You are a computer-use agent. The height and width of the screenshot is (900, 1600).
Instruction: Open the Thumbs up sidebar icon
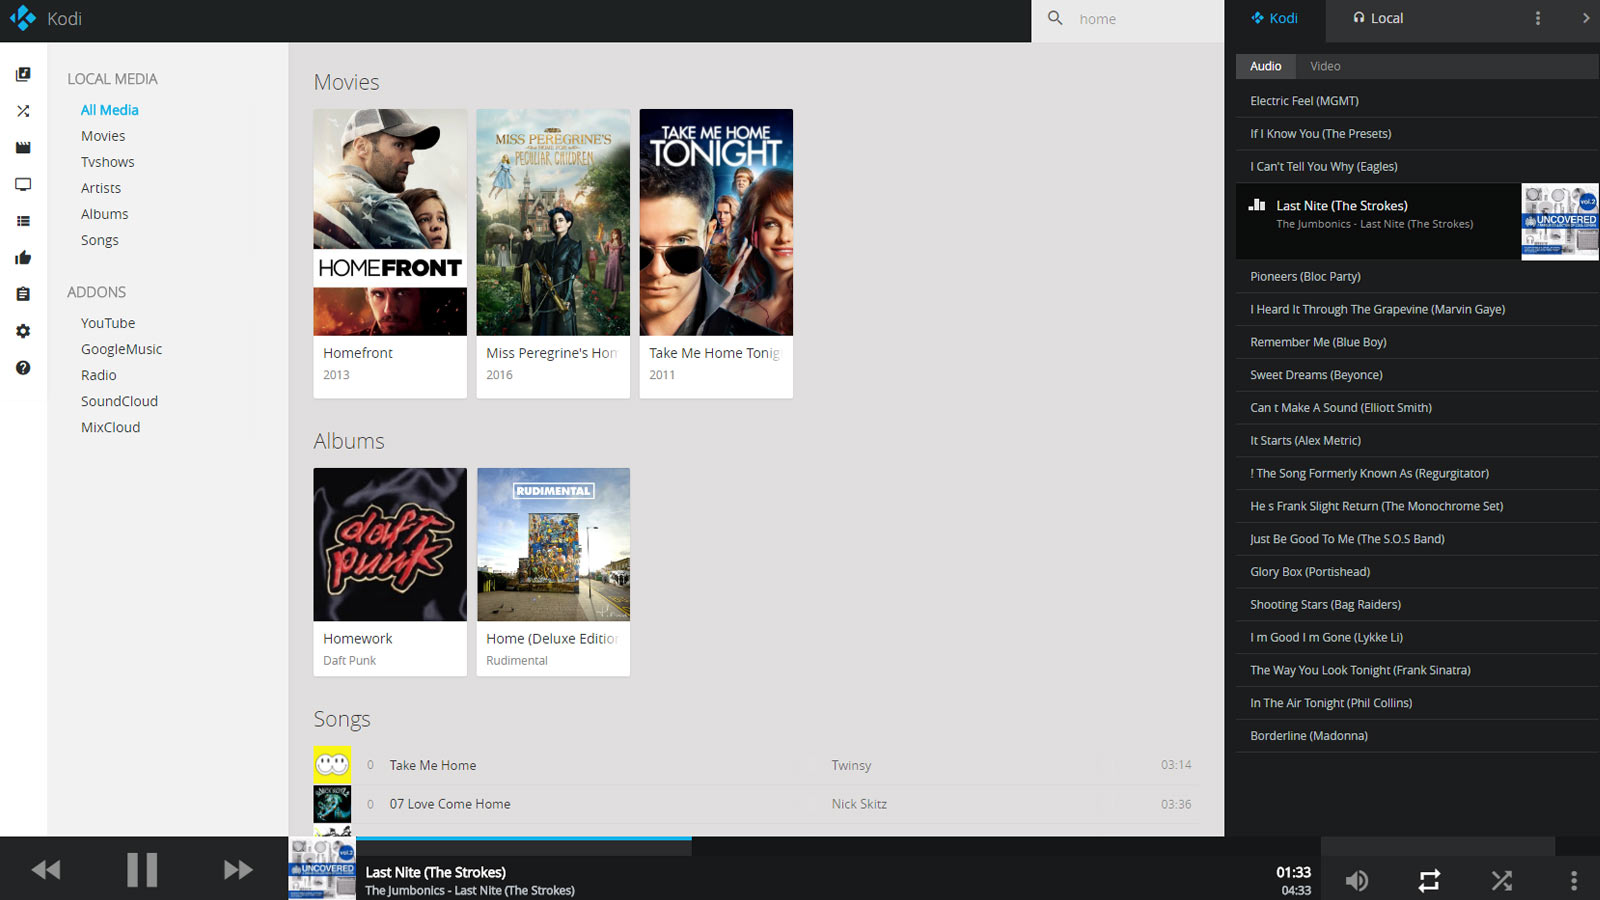pyautogui.click(x=23, y=258)
